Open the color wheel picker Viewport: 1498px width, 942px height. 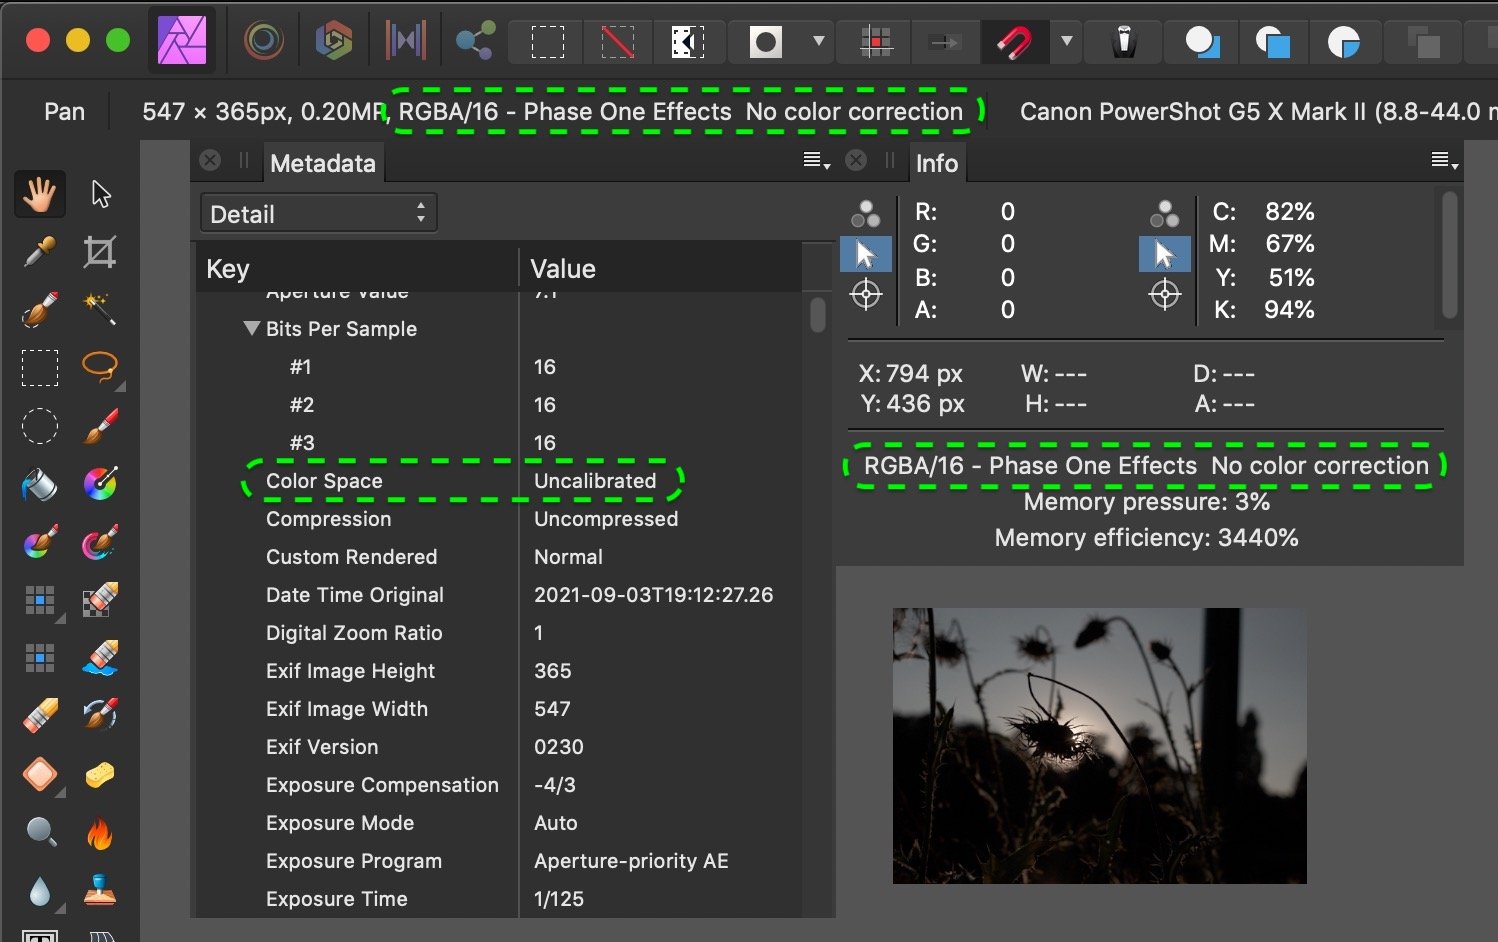tap(100, 485)
